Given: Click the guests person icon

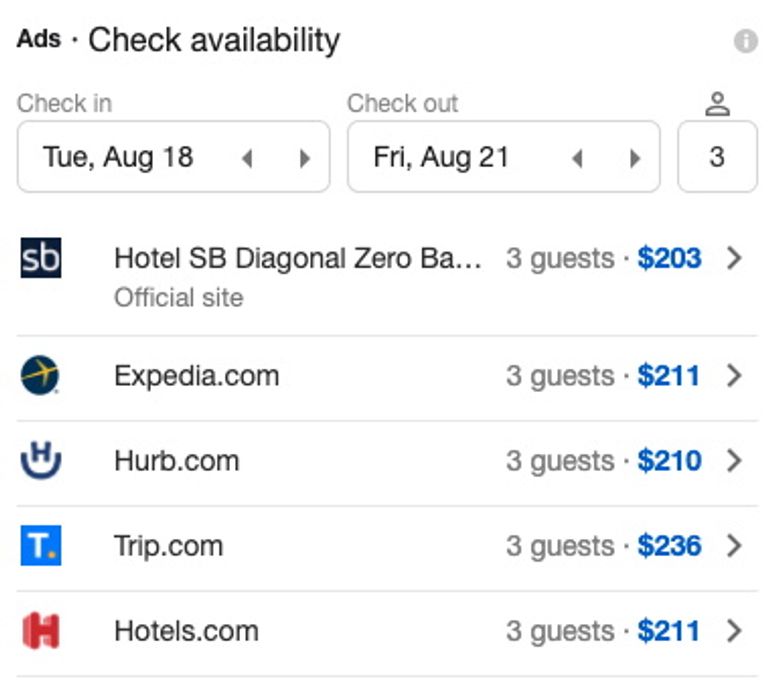Looking at the screenshot, I should pyautogui.click(x=717, y=104).
